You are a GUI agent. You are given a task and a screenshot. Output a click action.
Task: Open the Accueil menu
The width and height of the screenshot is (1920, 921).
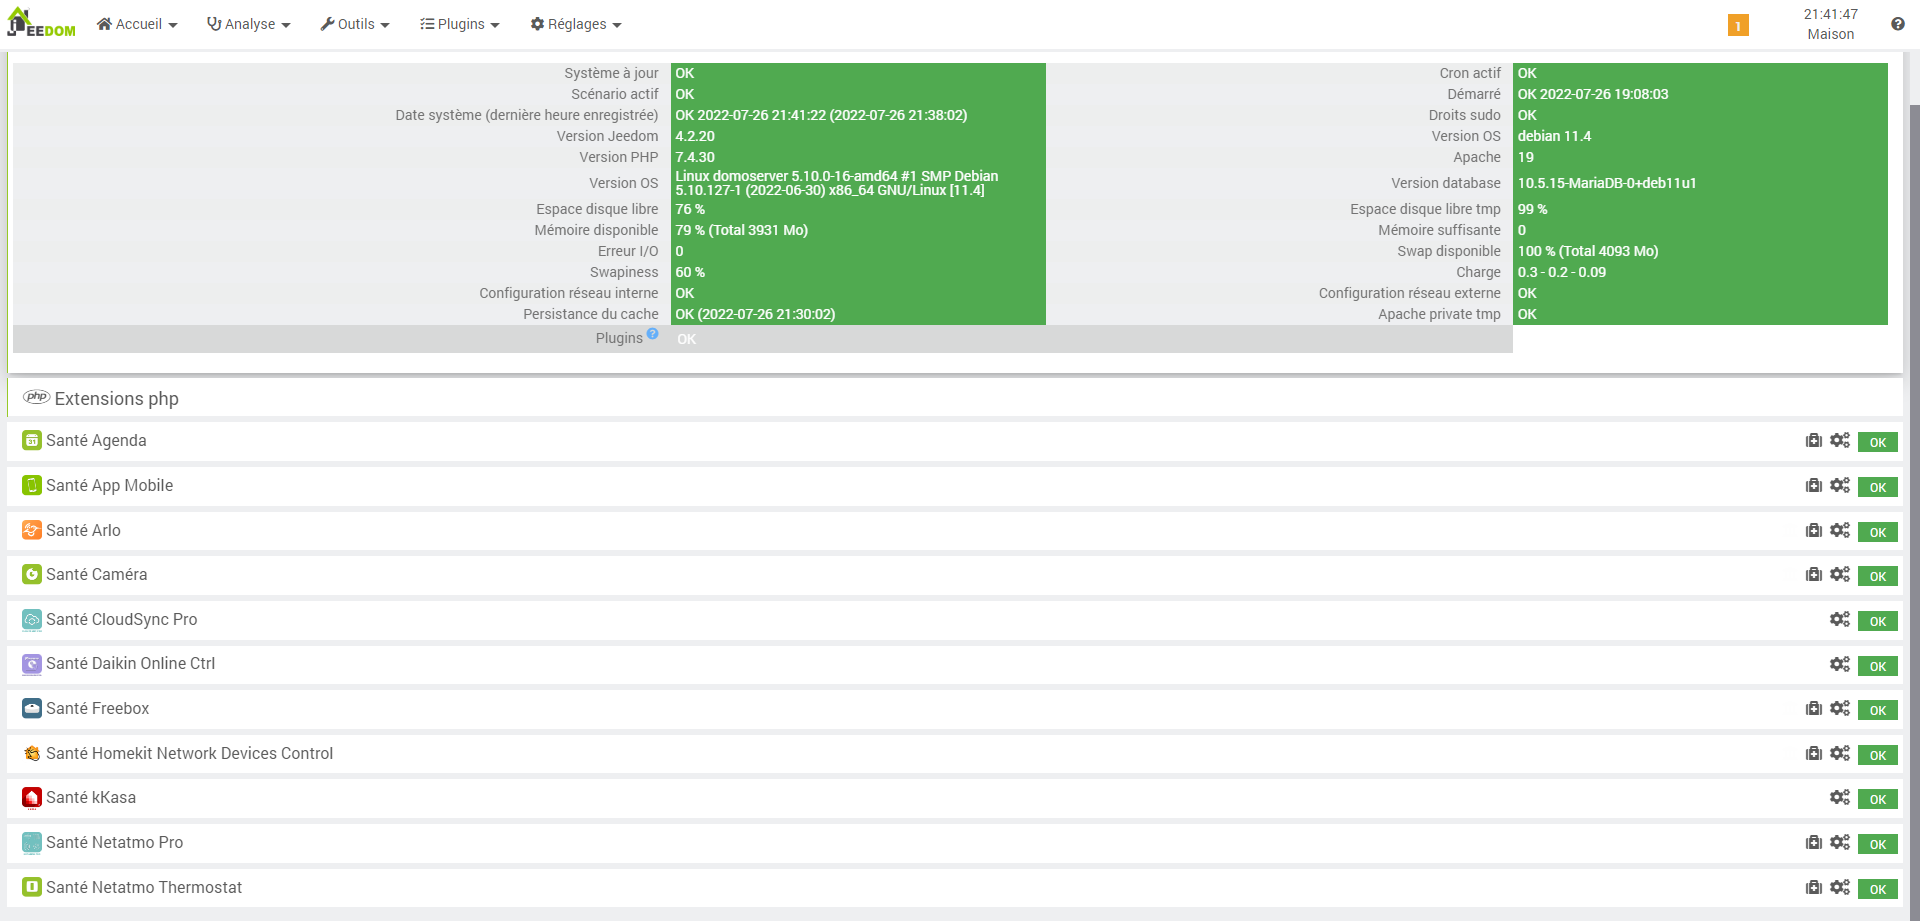pyautogui.click(x=137, y=24)
